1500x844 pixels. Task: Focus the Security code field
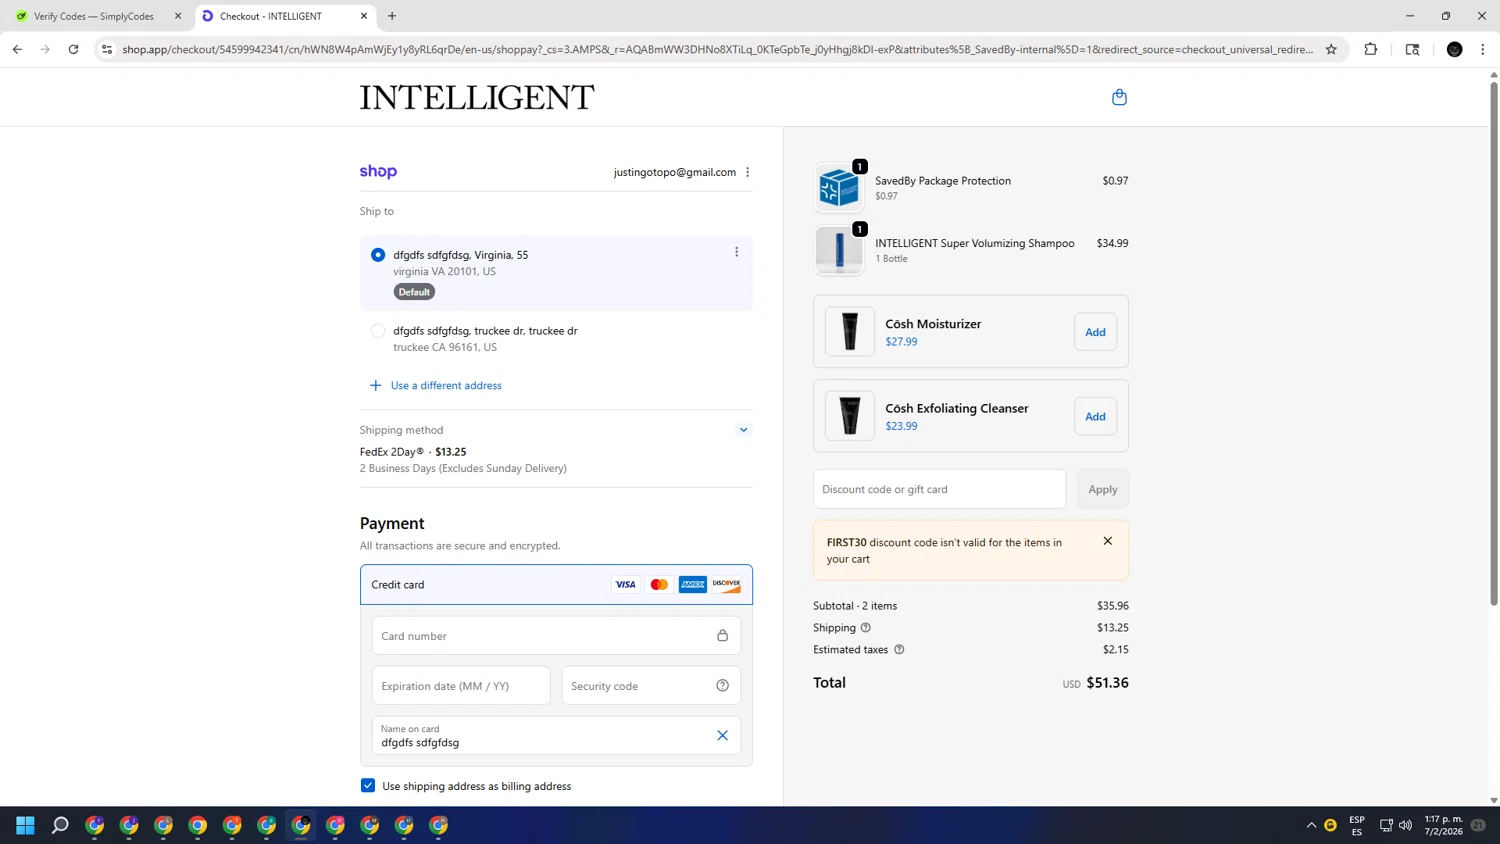point(651,686)
